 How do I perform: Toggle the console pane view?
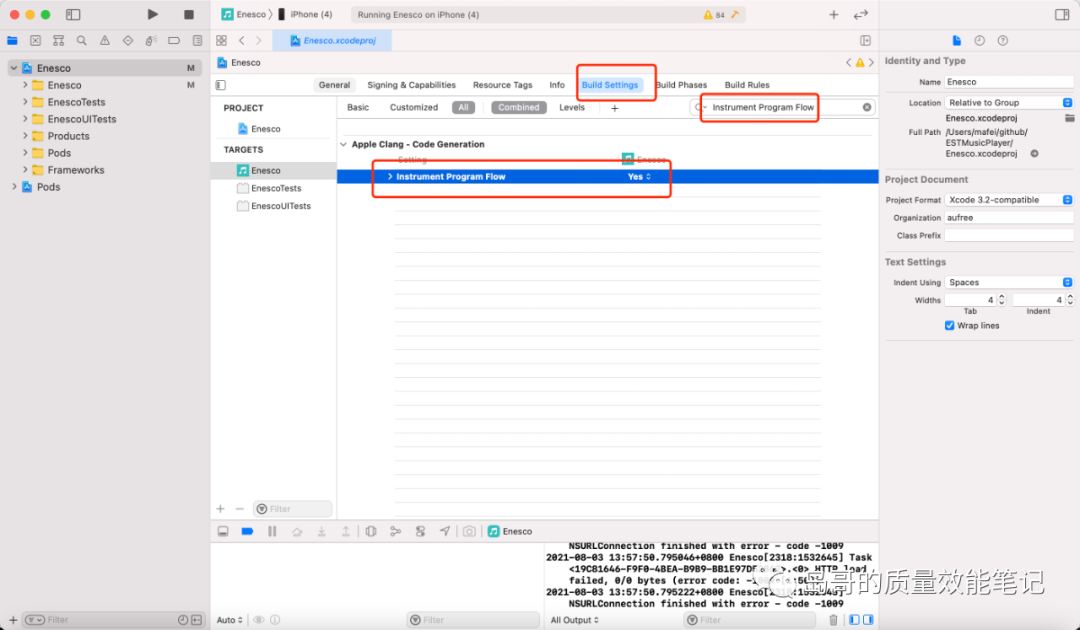868,620
